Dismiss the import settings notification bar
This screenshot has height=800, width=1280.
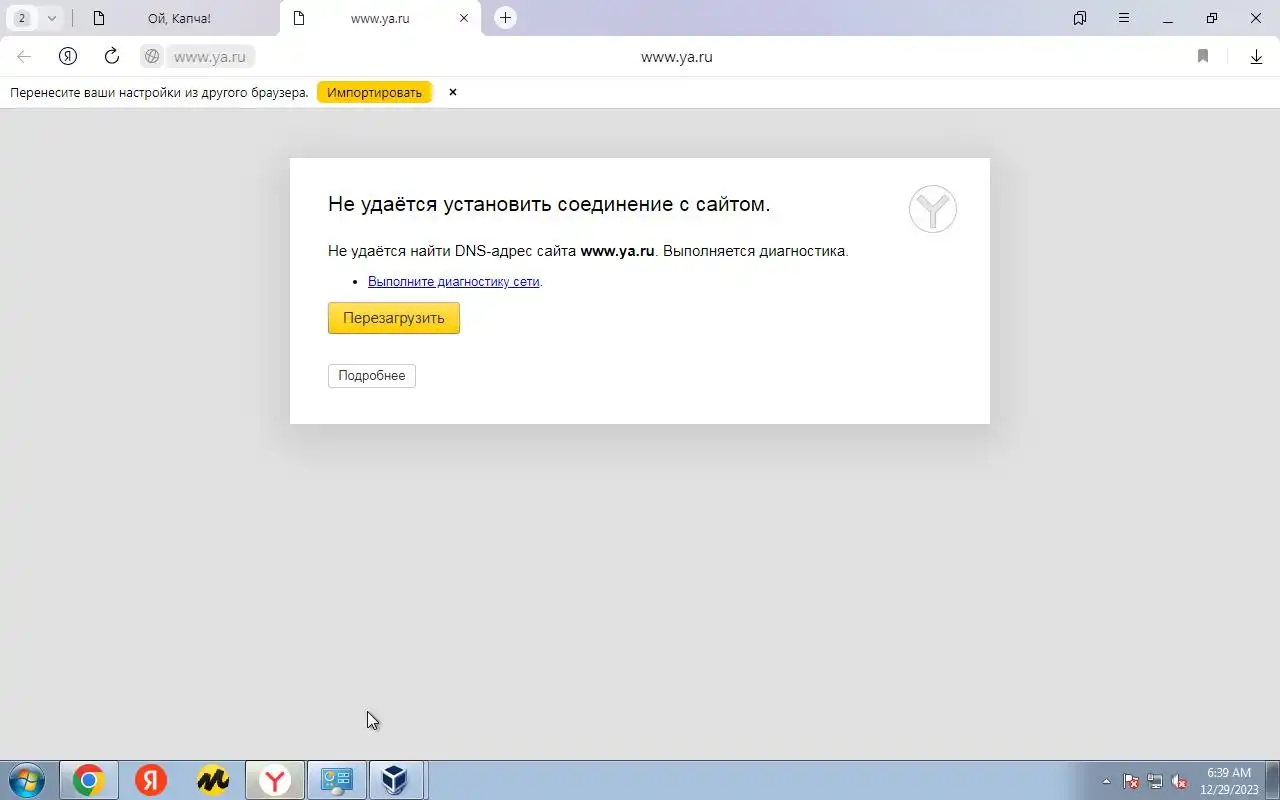pos(453,92)
